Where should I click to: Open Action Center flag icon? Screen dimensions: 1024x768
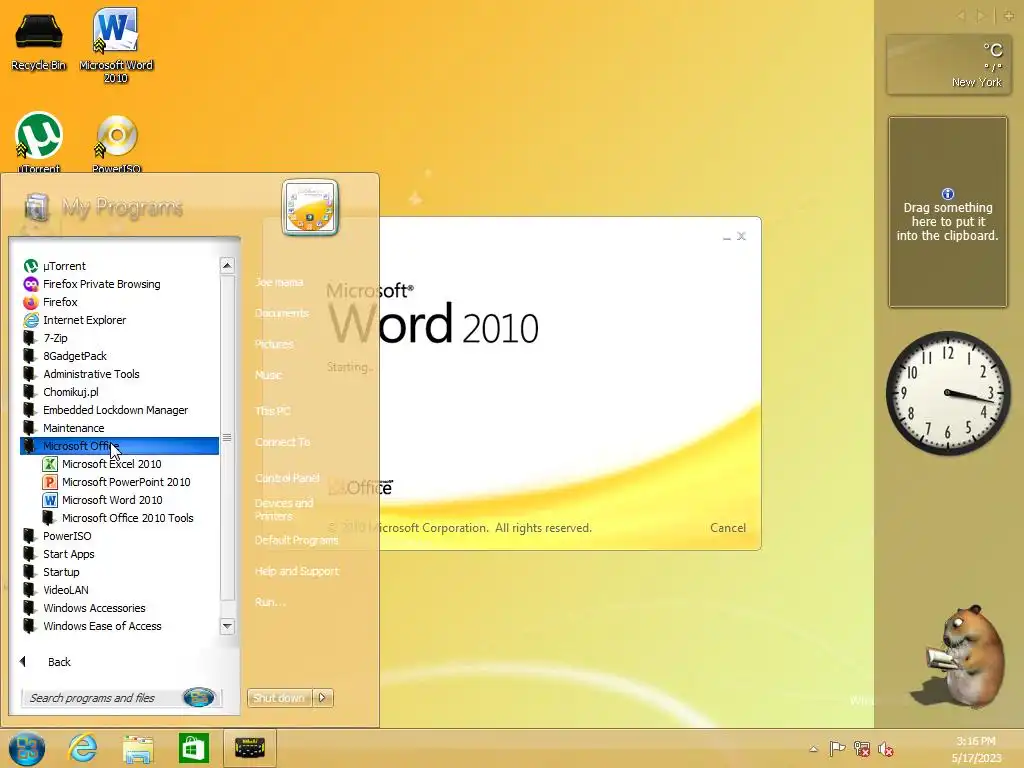click(x=837, y=749)
